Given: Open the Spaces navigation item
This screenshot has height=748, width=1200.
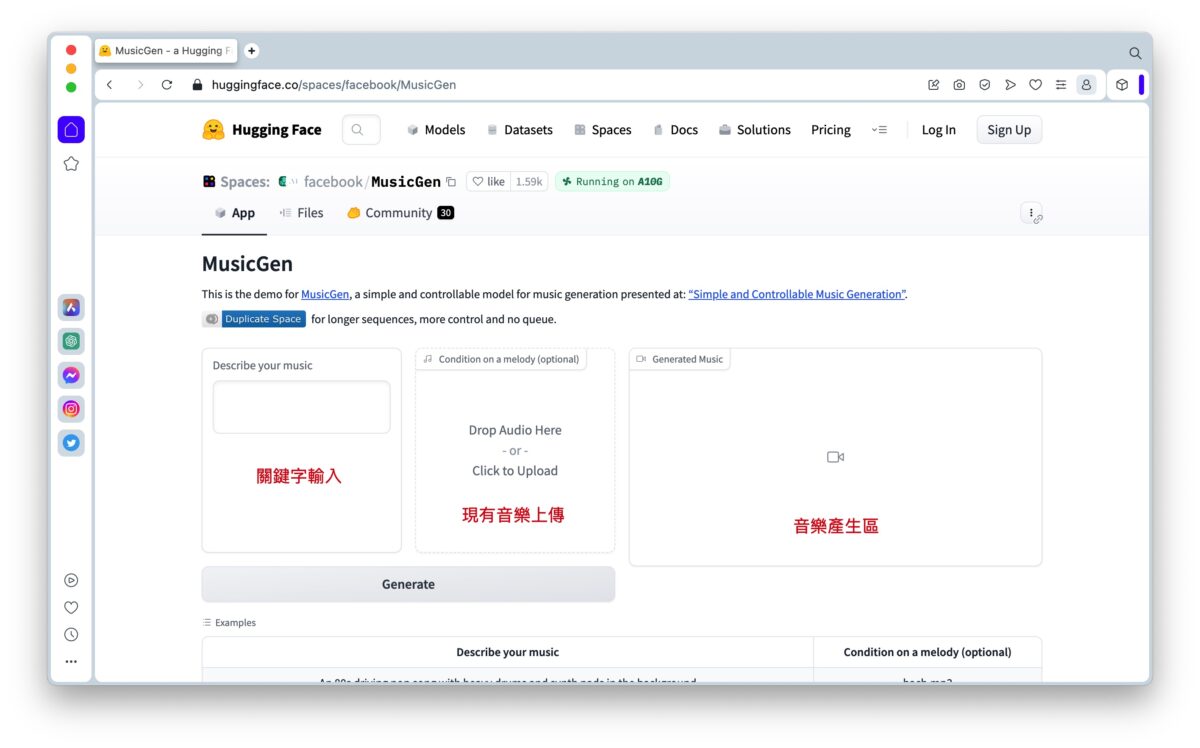Looking at the screenshot, I should coord(602,130).
